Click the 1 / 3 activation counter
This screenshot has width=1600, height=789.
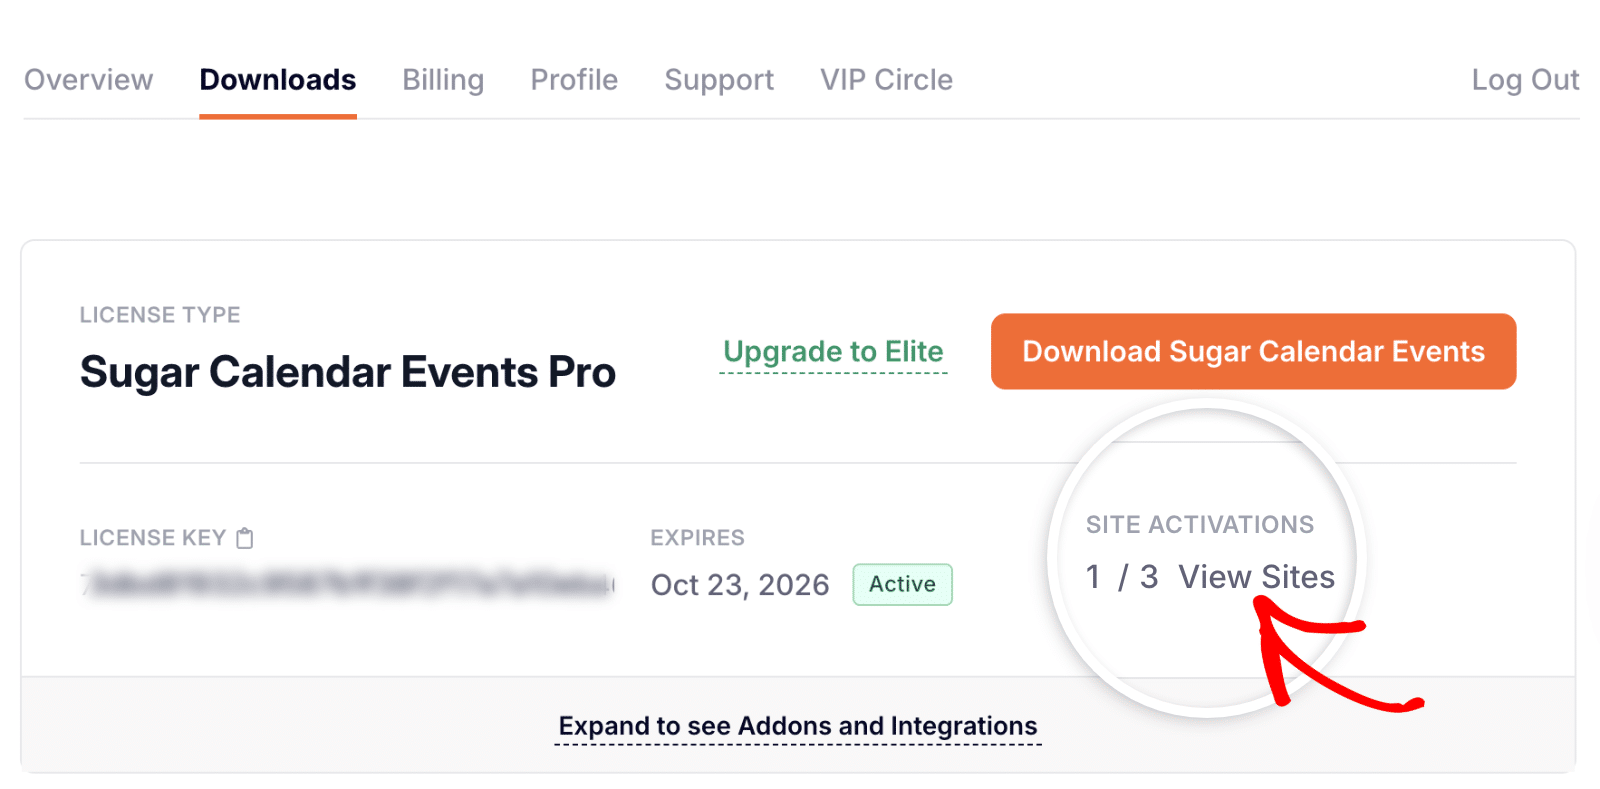1120,577
